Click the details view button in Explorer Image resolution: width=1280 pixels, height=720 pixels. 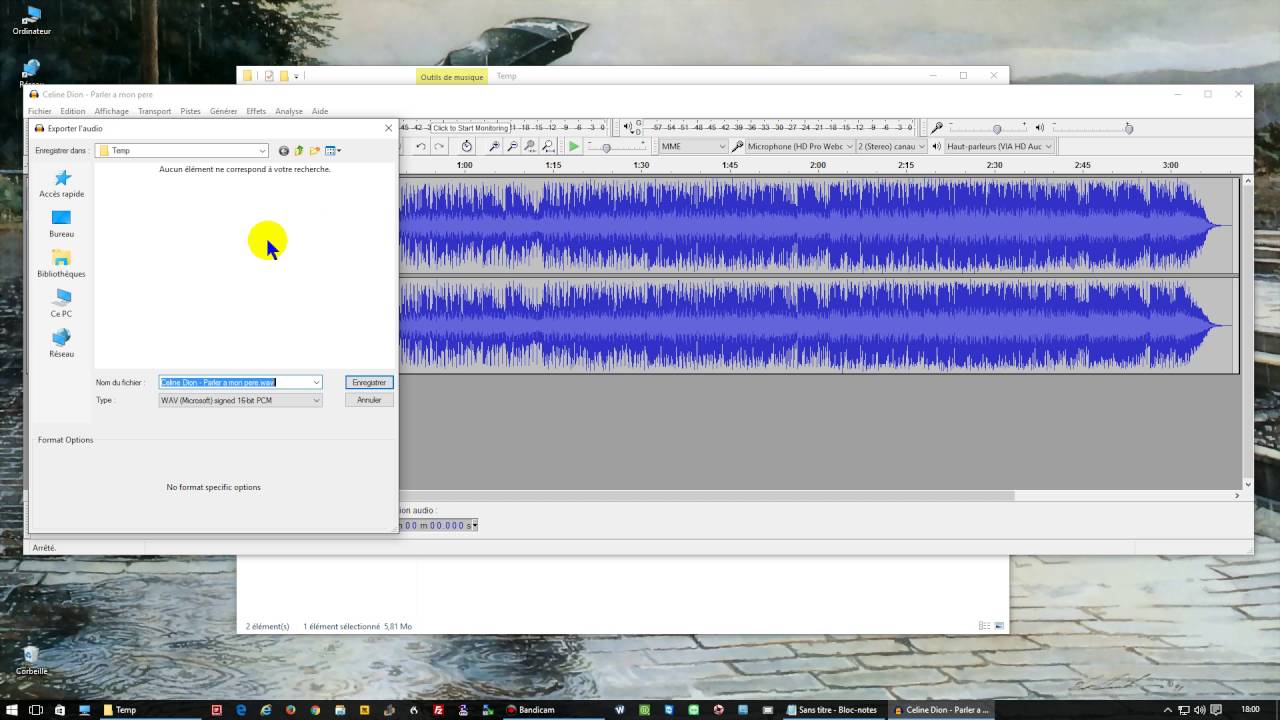coord(984,626)
